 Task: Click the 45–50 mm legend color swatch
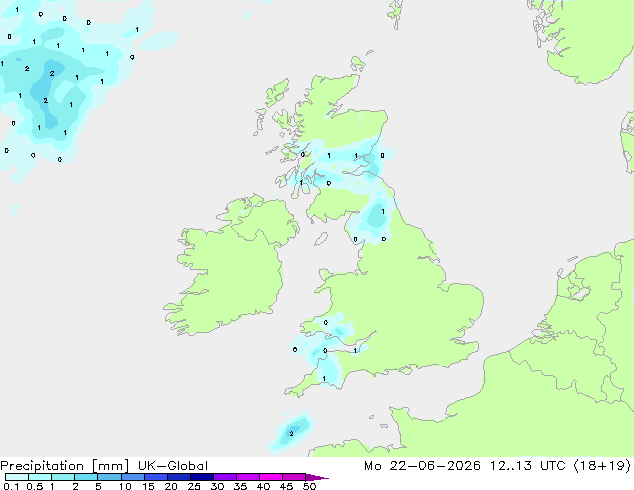pyautogui.click(x=294, y=477)
